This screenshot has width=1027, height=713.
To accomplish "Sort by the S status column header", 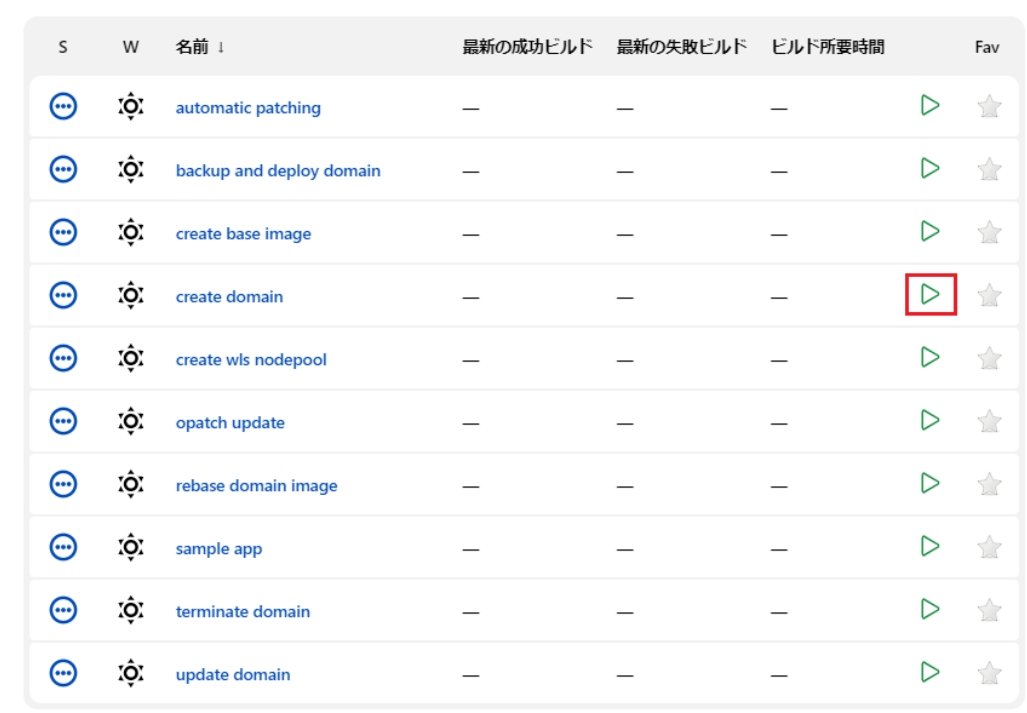I will (63, 47).
